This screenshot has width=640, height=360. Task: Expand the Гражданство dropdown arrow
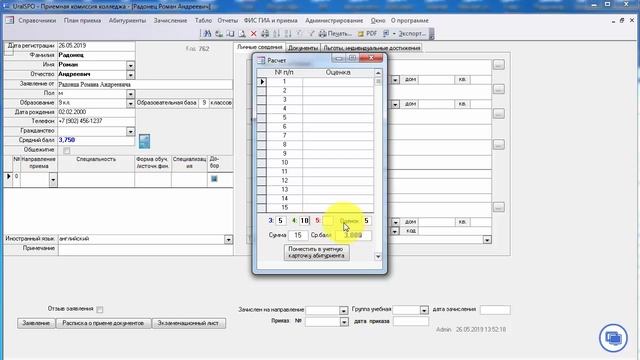click(x=130, y=131)
